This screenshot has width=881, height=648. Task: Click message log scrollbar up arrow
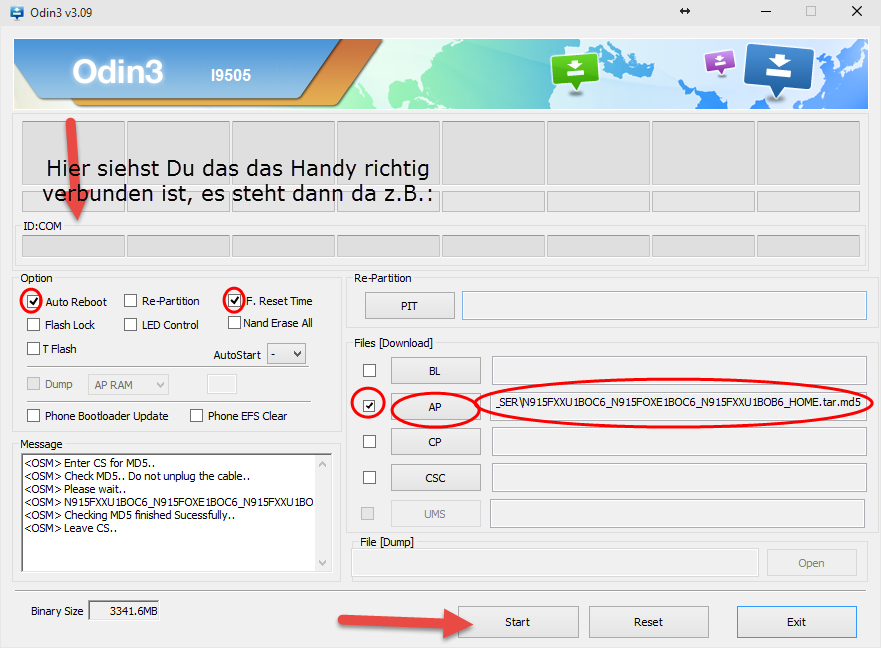[323, 464]
